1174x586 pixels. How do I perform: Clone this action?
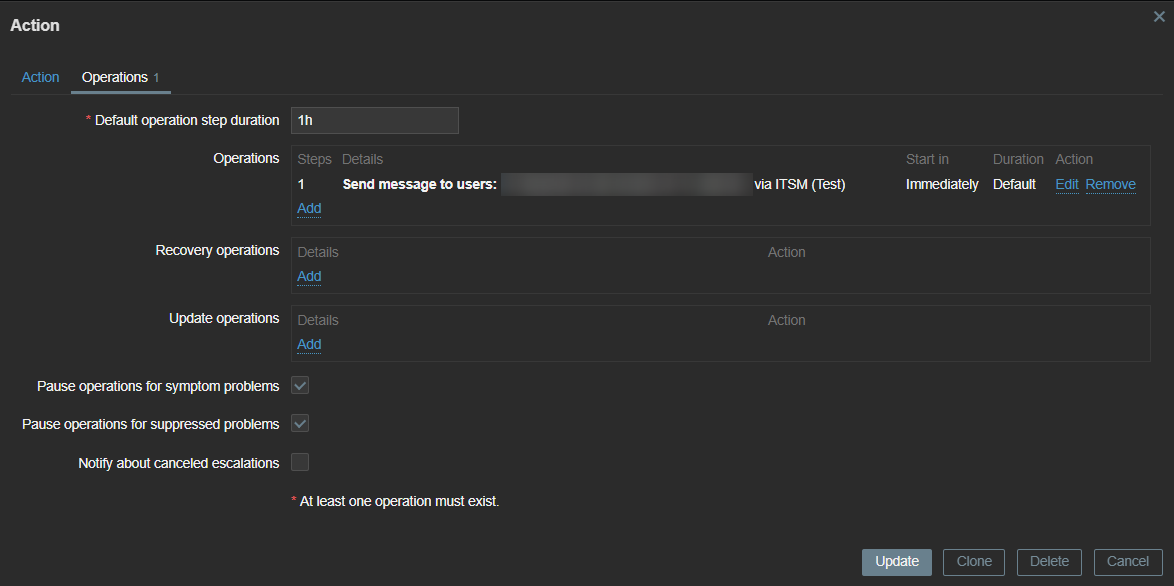(973, 562)
